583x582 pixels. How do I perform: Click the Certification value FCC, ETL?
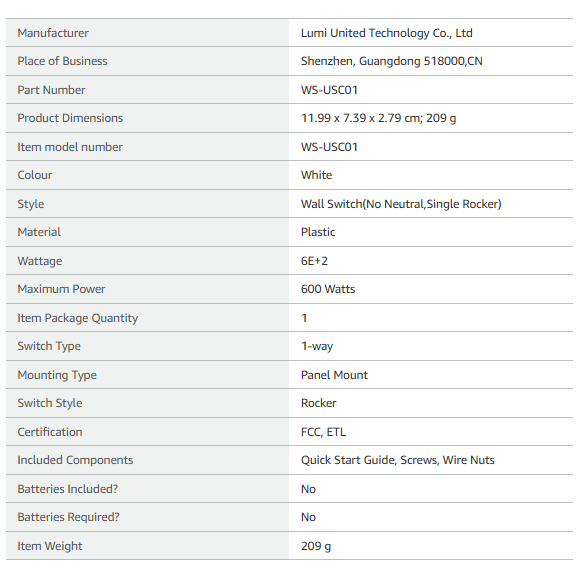(323, 432)
